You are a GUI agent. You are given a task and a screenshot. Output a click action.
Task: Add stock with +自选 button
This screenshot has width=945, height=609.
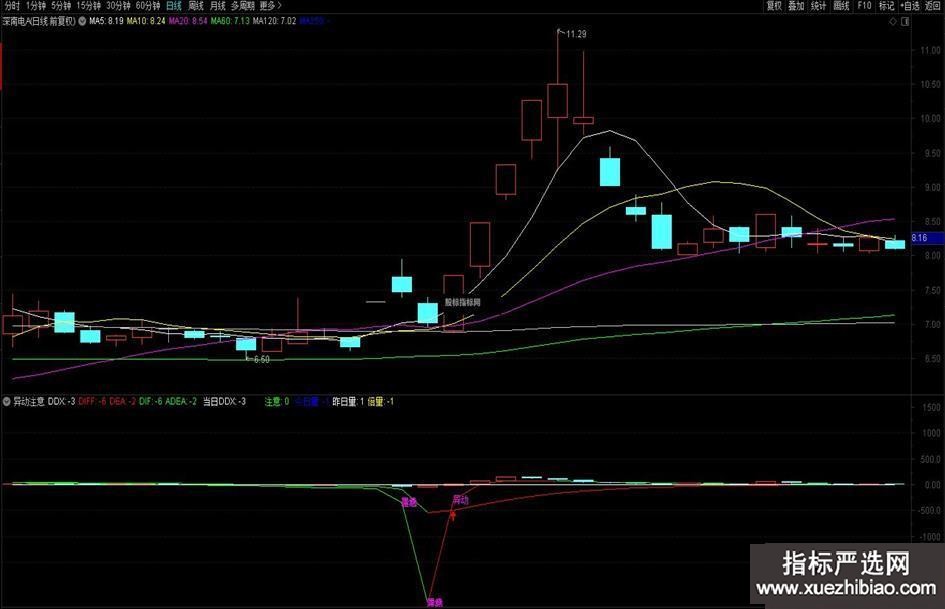click(910, 5)
